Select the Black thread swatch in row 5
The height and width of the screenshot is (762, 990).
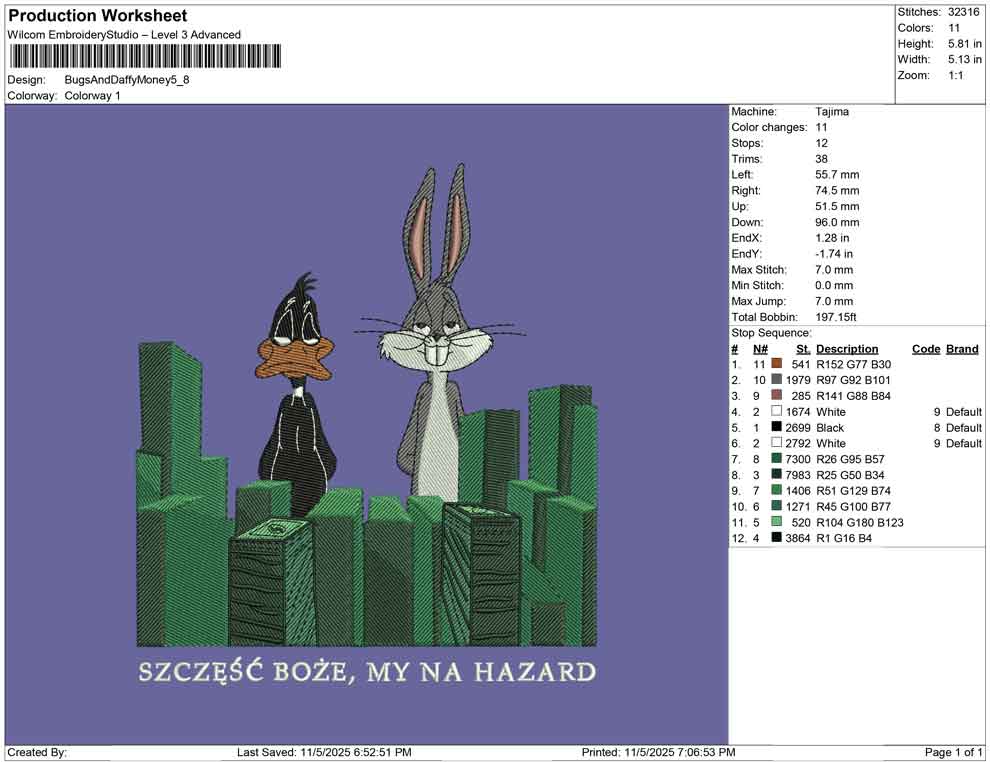pos(775,427)
